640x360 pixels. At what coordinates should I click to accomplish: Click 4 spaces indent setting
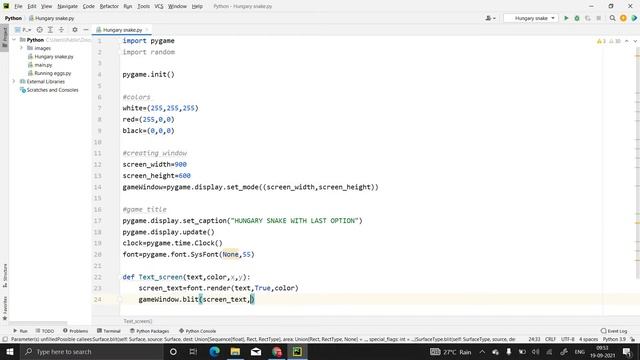click(x=589, y=339)
